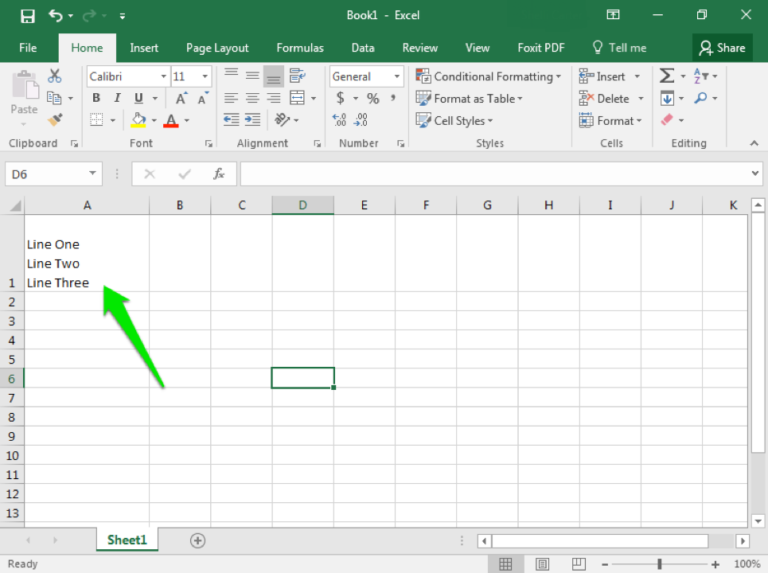Click the Fill down arrow icon
Image resolution: width=768 pixels, height=573 pixels.
(667, 98)
